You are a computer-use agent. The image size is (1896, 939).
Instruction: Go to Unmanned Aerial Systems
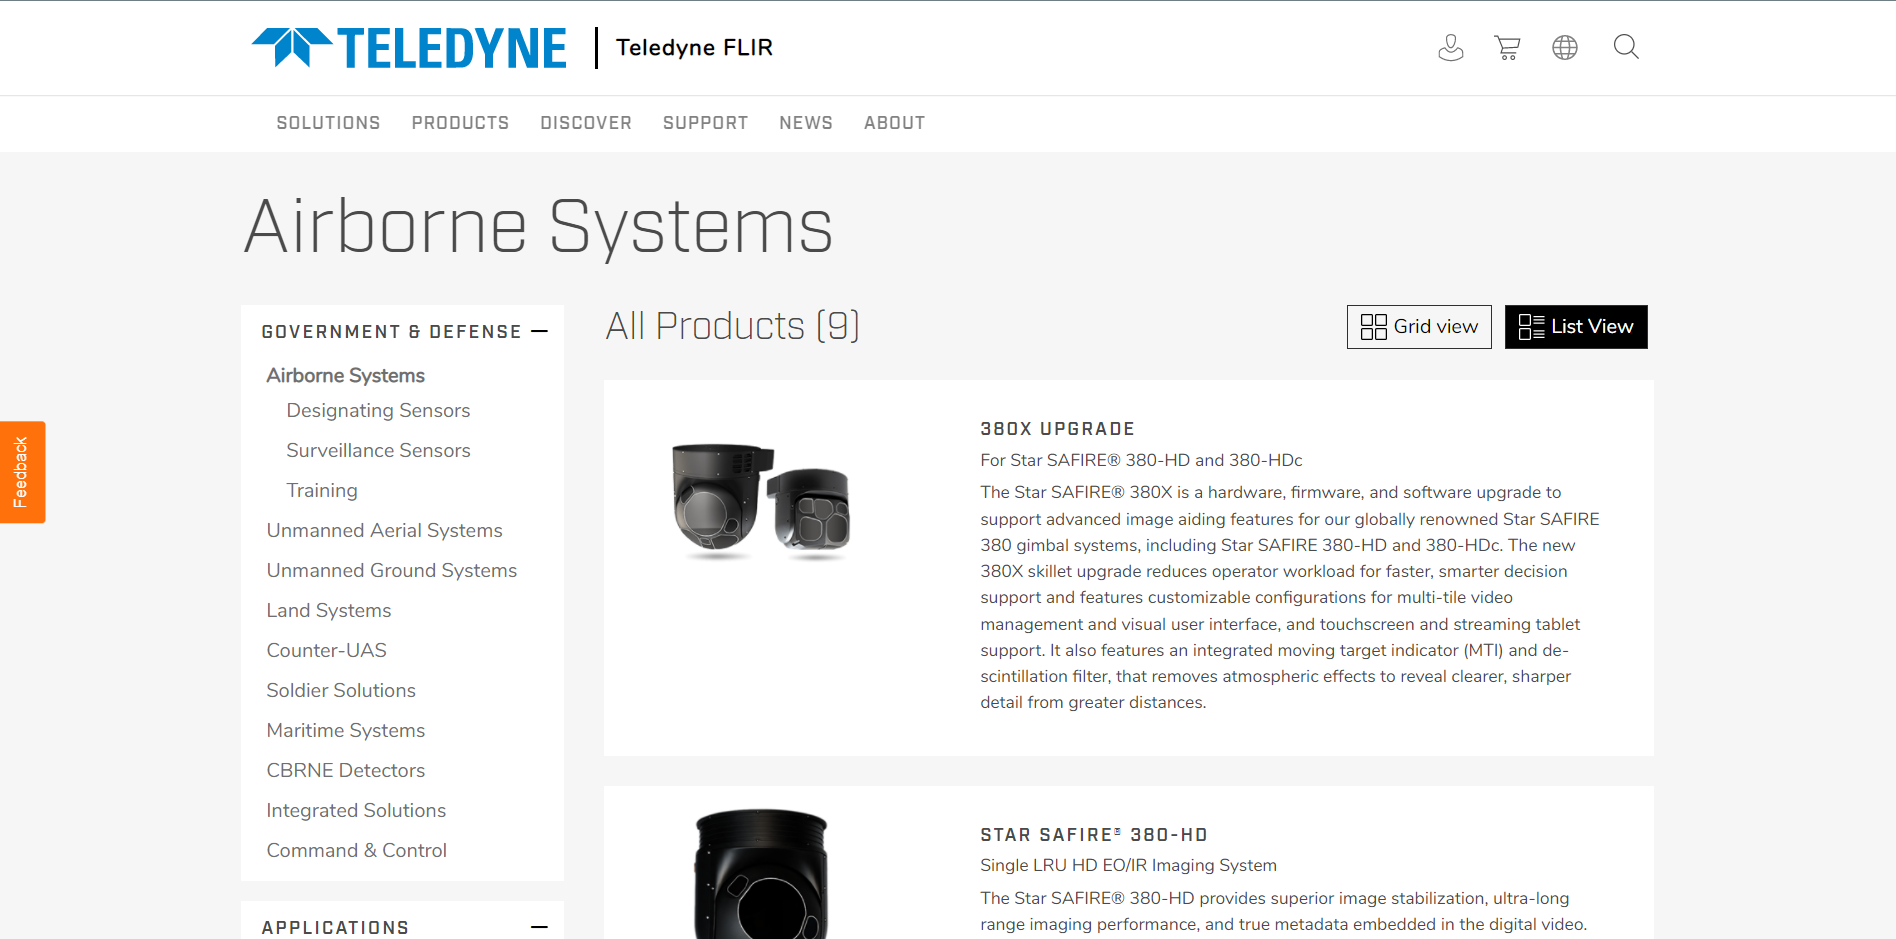(x=384, y=530)
